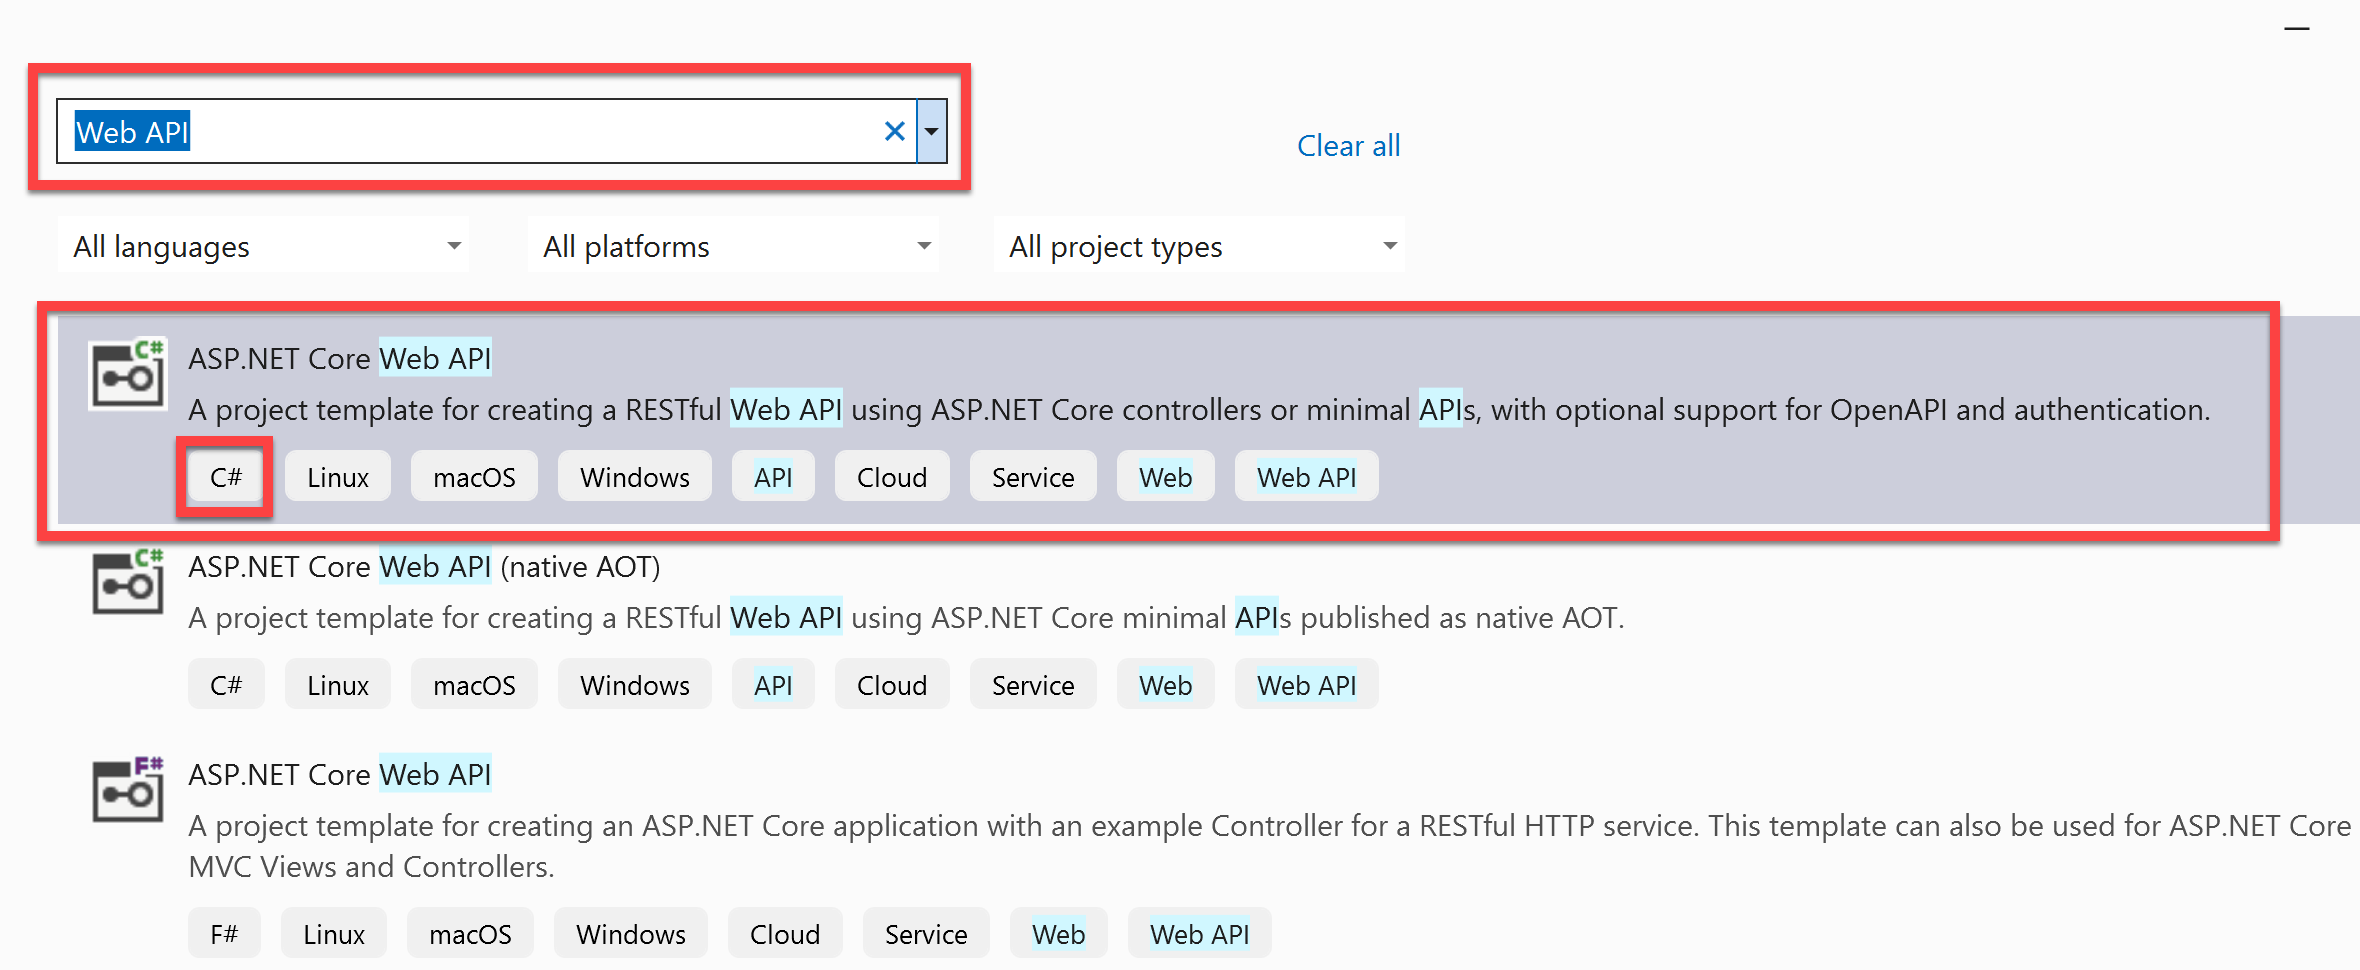Viewport: 2360px width, 970px height.
Task: Click the native AOT template's C# project icon
Action: coord(128,583)
